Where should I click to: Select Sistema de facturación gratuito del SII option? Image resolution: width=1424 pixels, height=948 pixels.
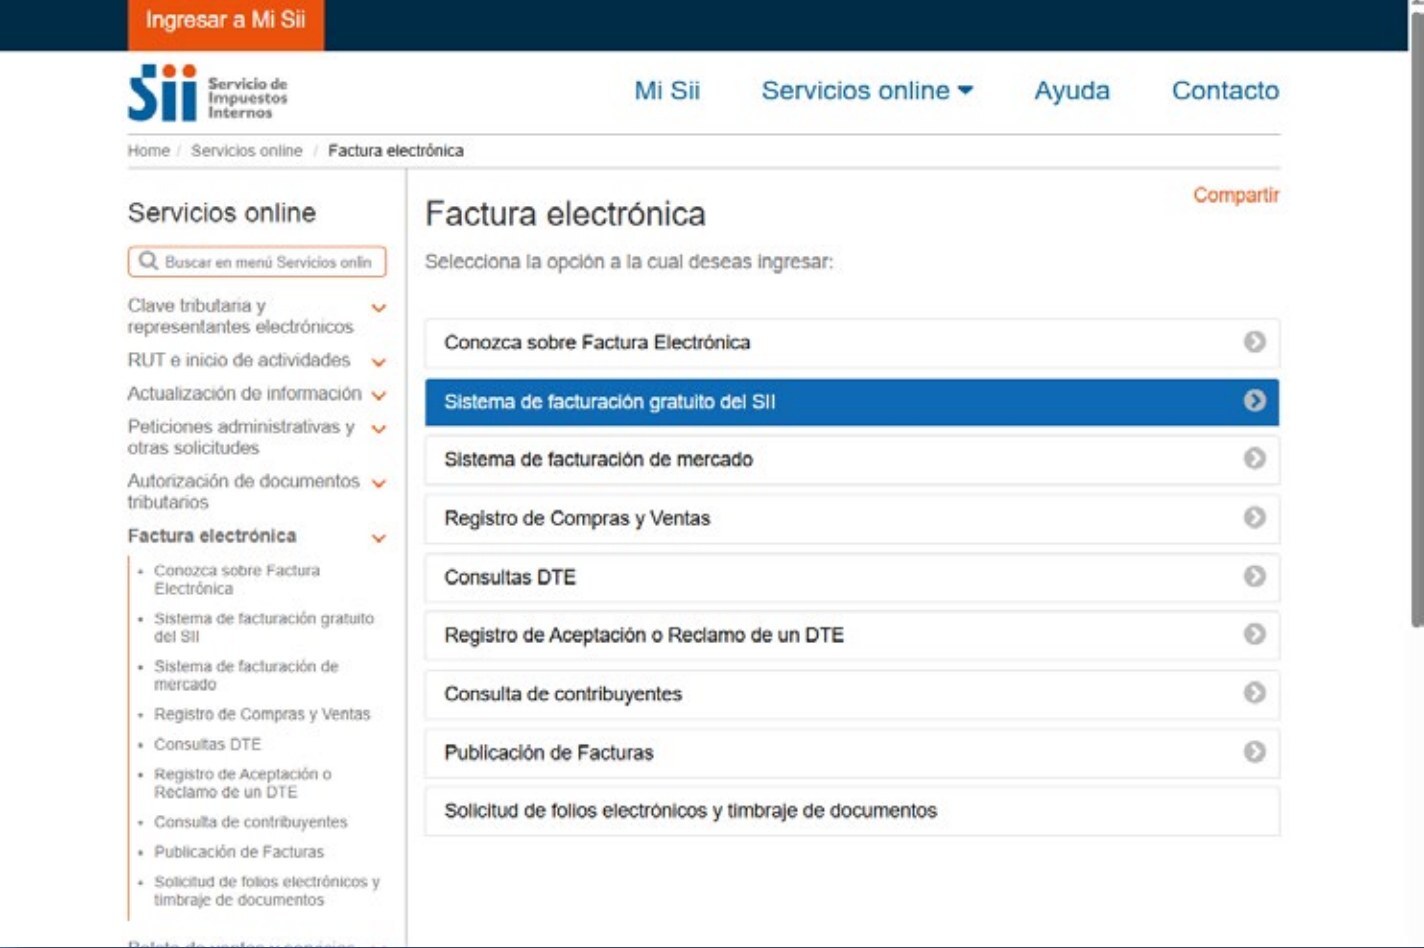coord(852,401)
